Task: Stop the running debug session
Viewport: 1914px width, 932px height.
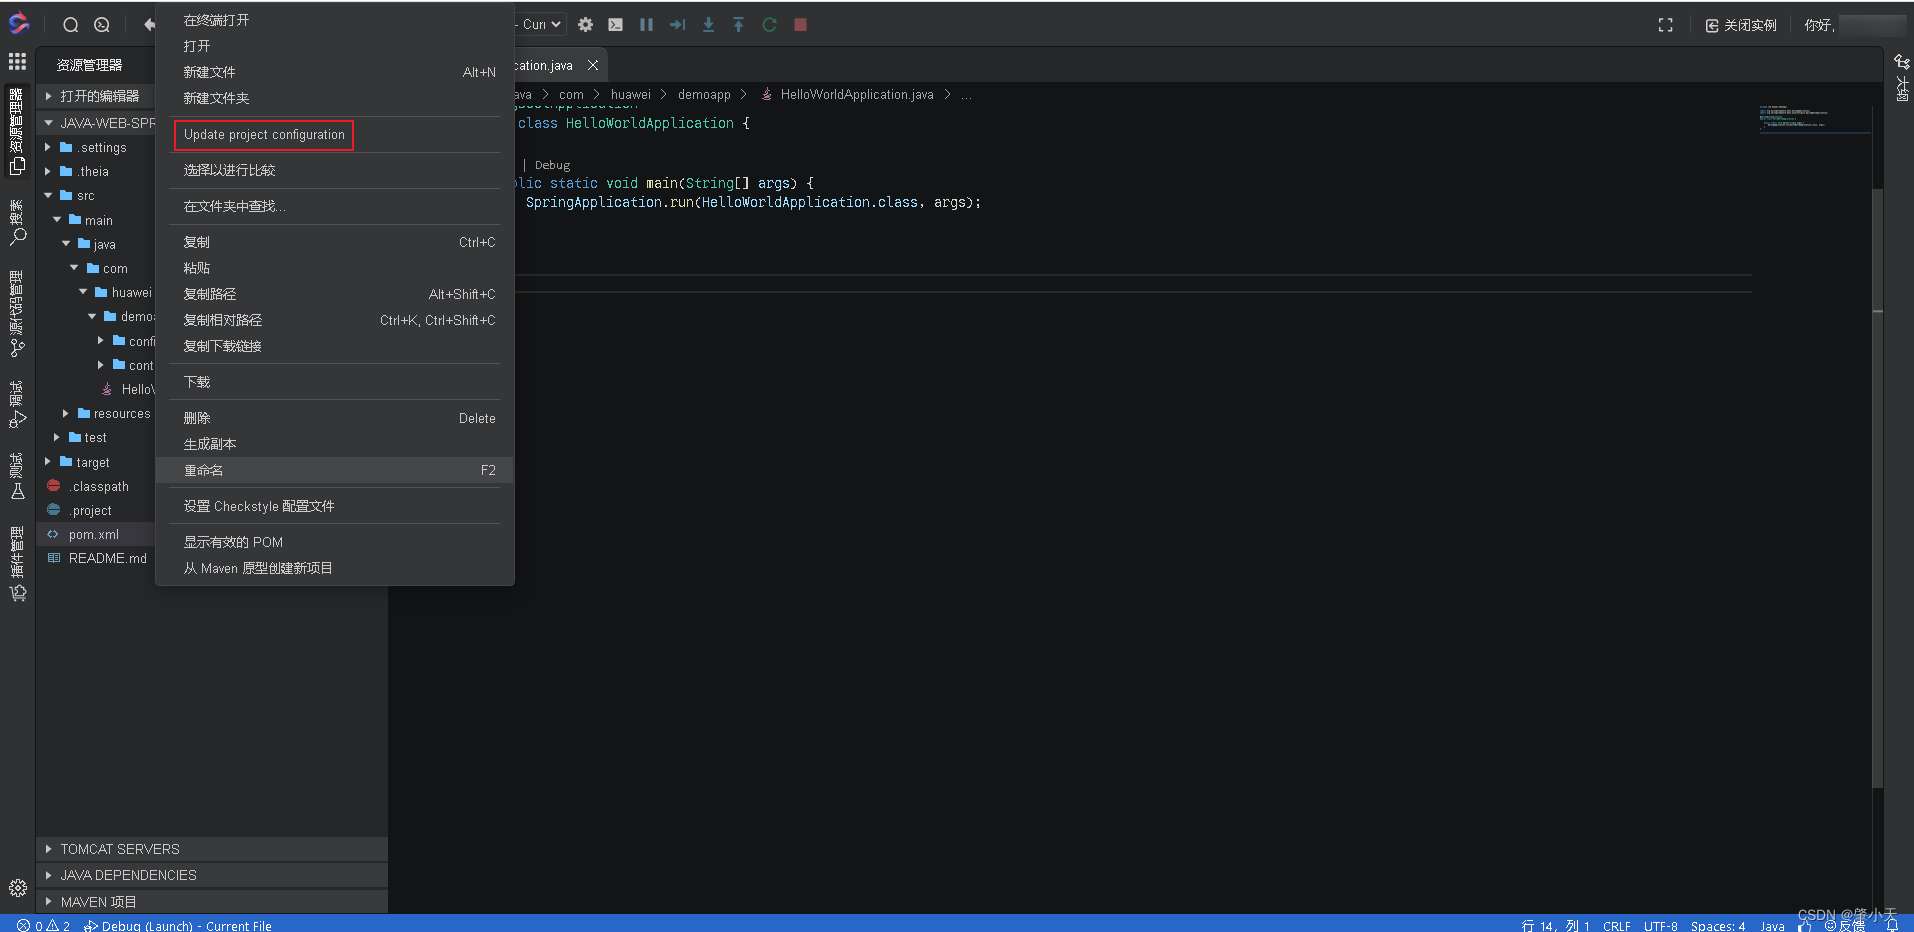Action: [799, 24]
